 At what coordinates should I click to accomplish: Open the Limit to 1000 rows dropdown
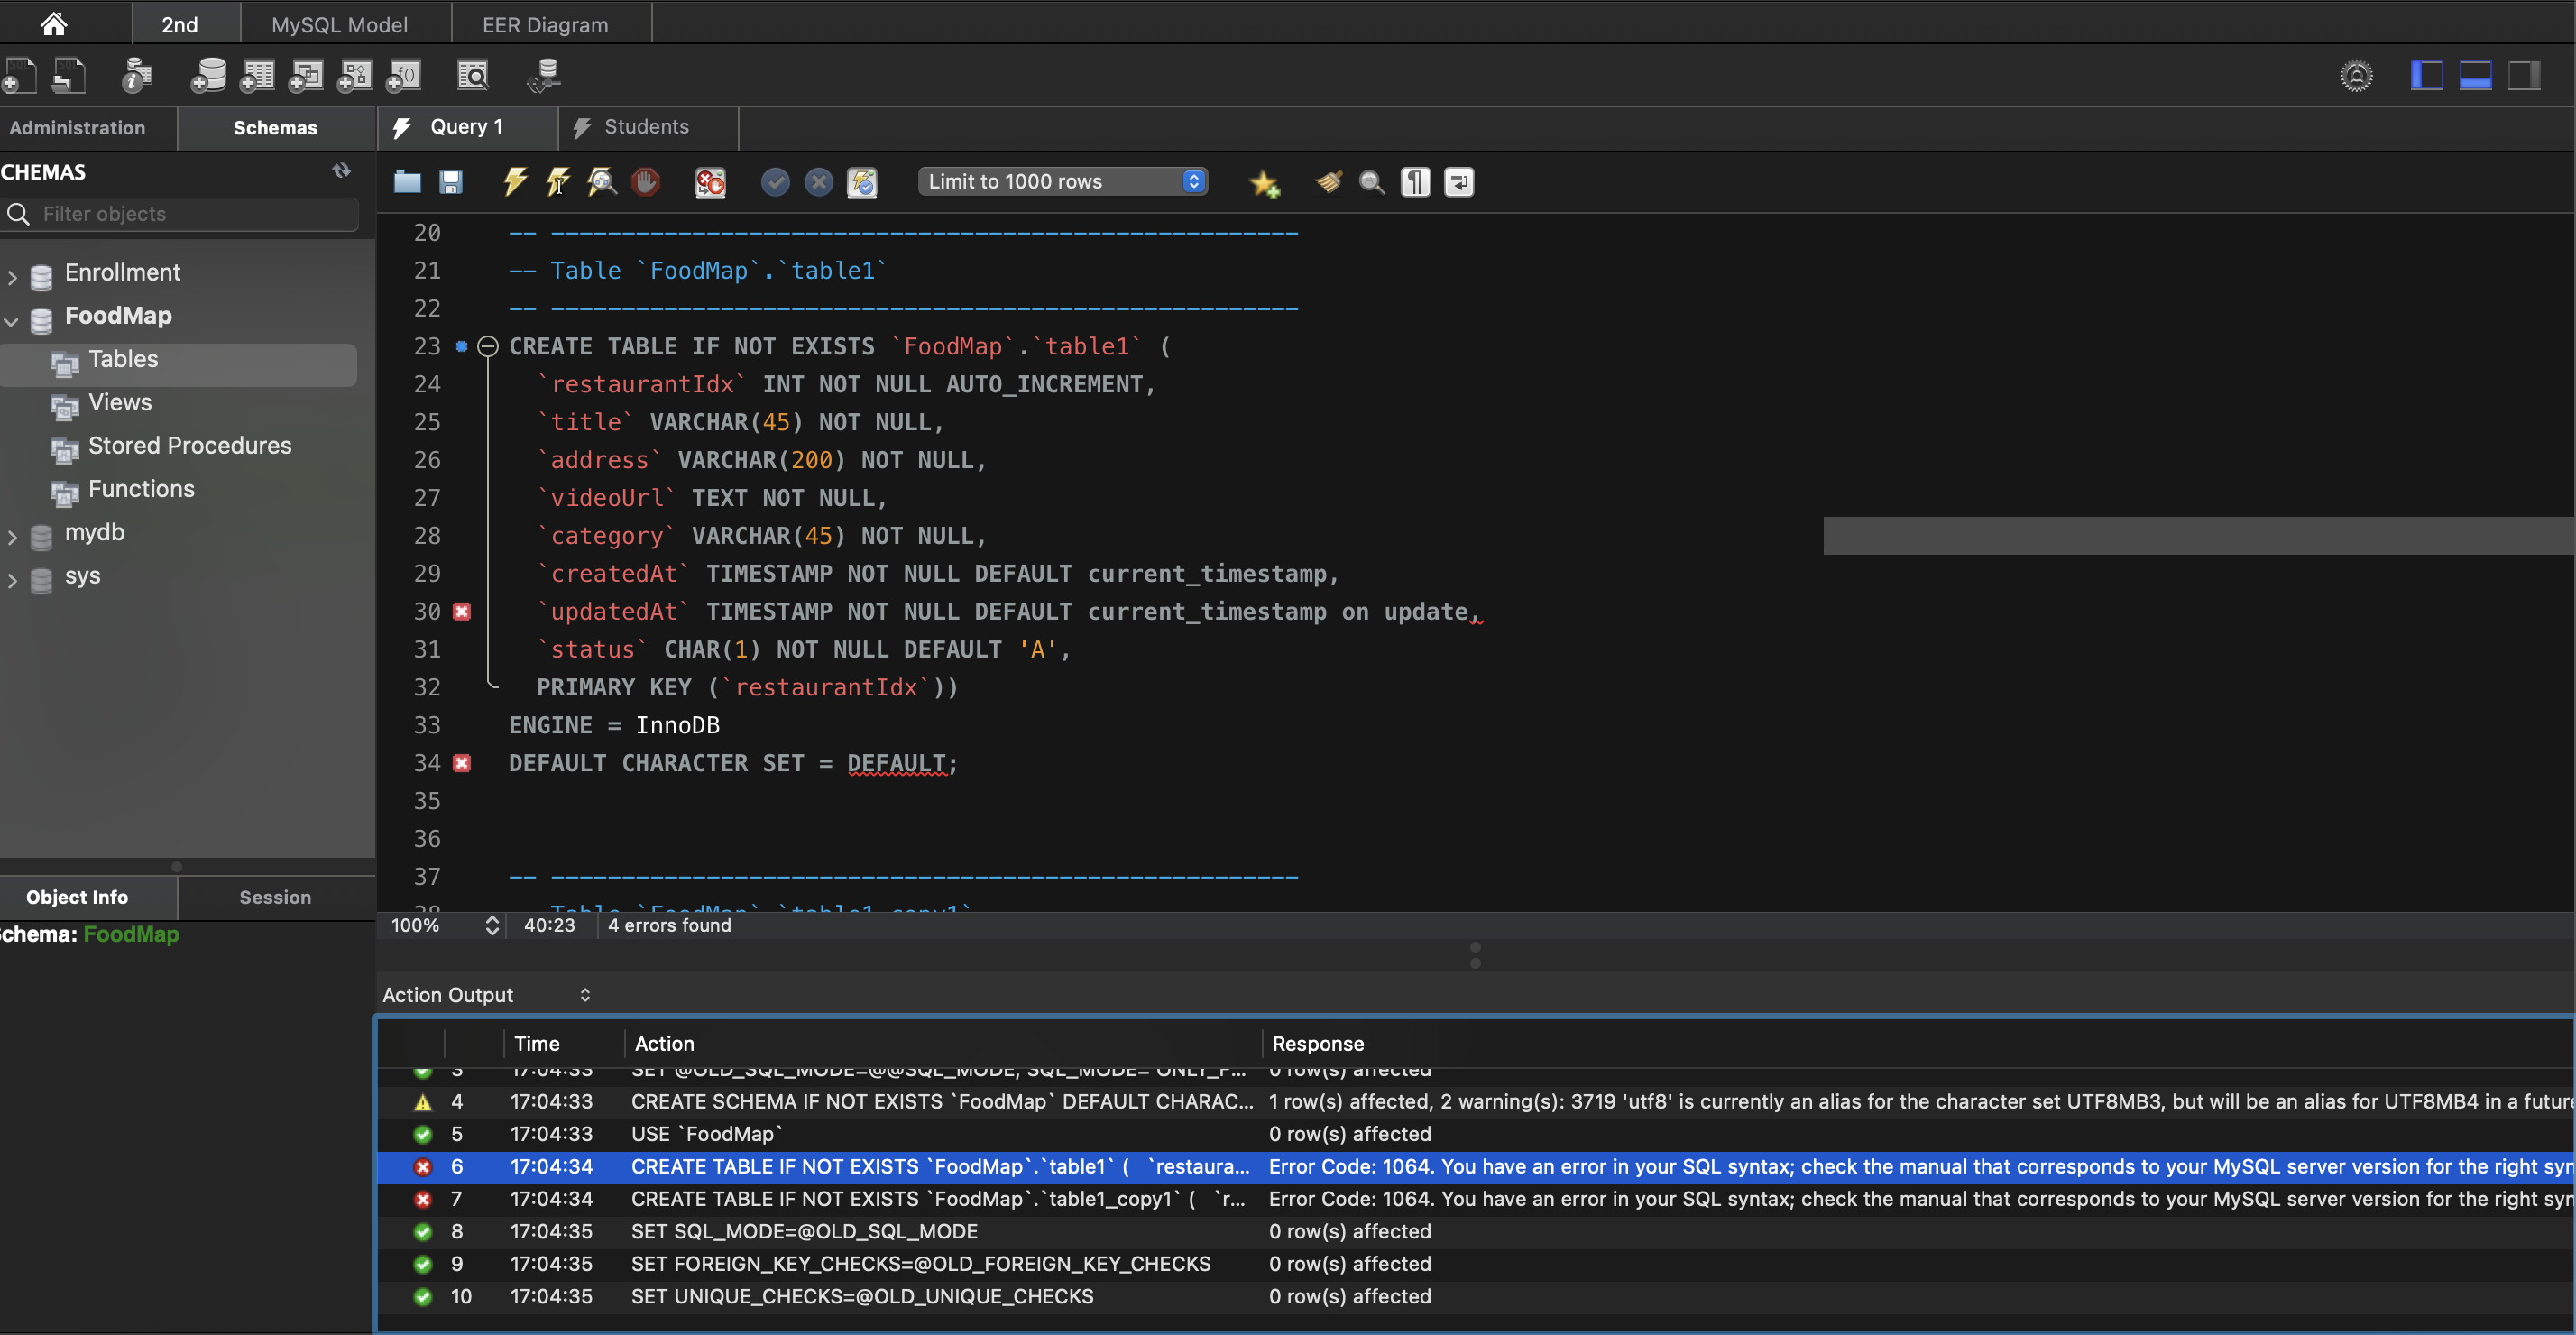tap(1062, 181)
